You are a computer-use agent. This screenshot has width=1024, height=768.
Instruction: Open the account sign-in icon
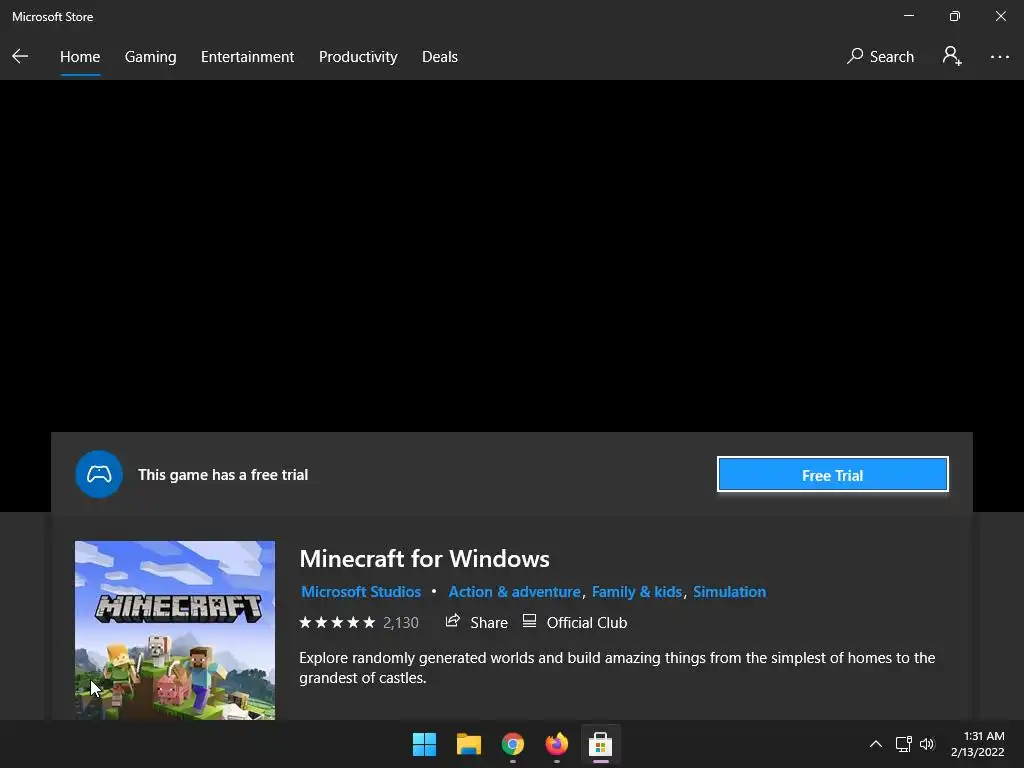tap(952, 56)
